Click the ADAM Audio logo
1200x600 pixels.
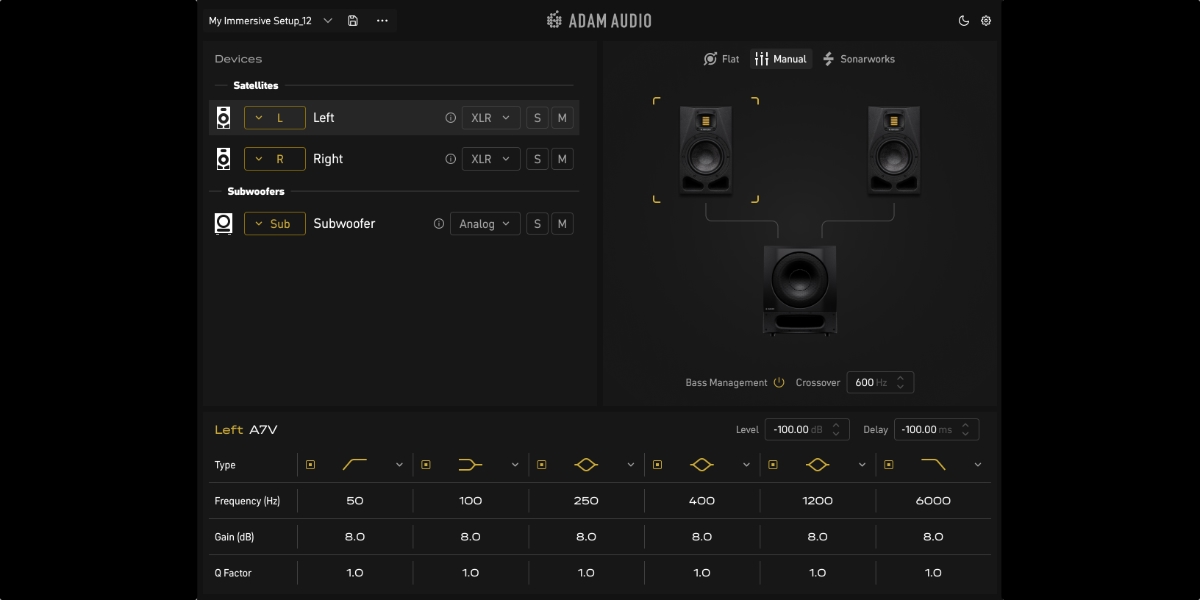point(599,20)
